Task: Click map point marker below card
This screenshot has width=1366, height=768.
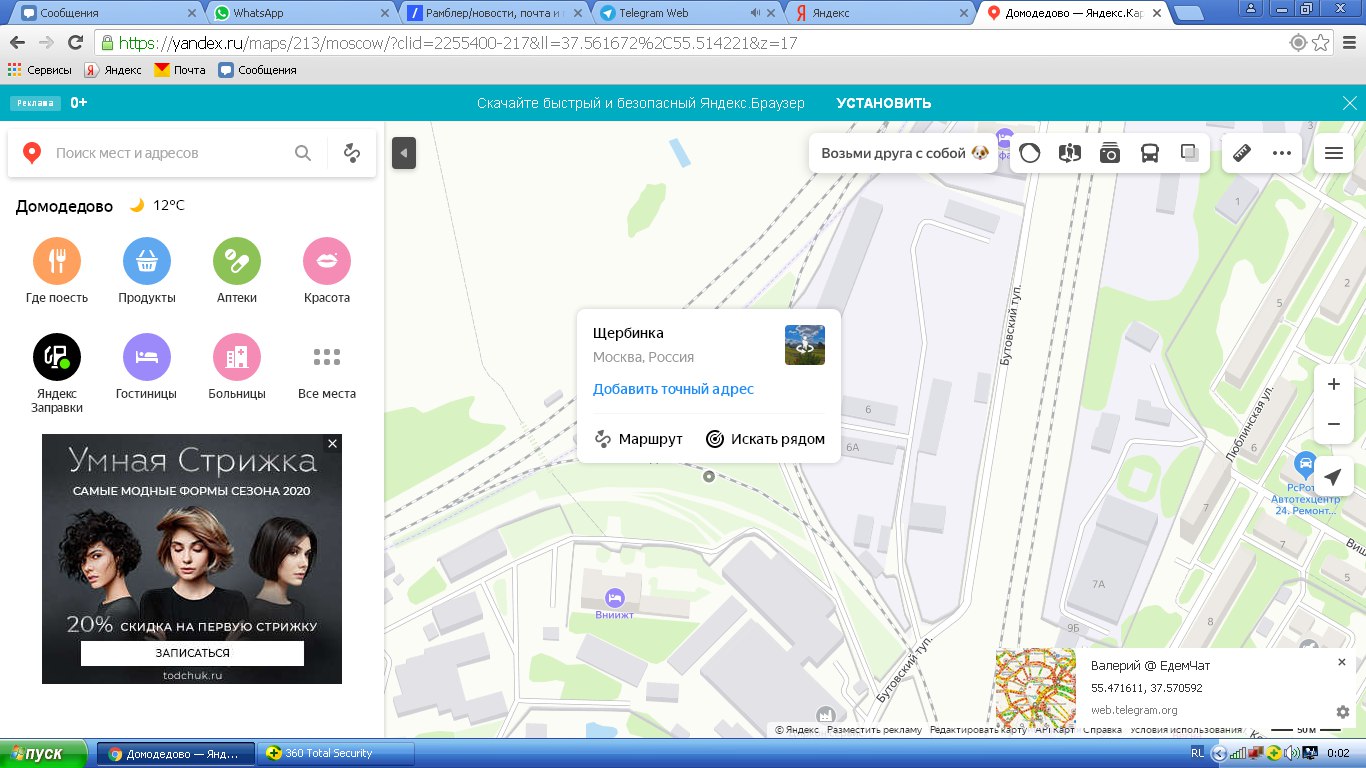Action: coord(709,476)
